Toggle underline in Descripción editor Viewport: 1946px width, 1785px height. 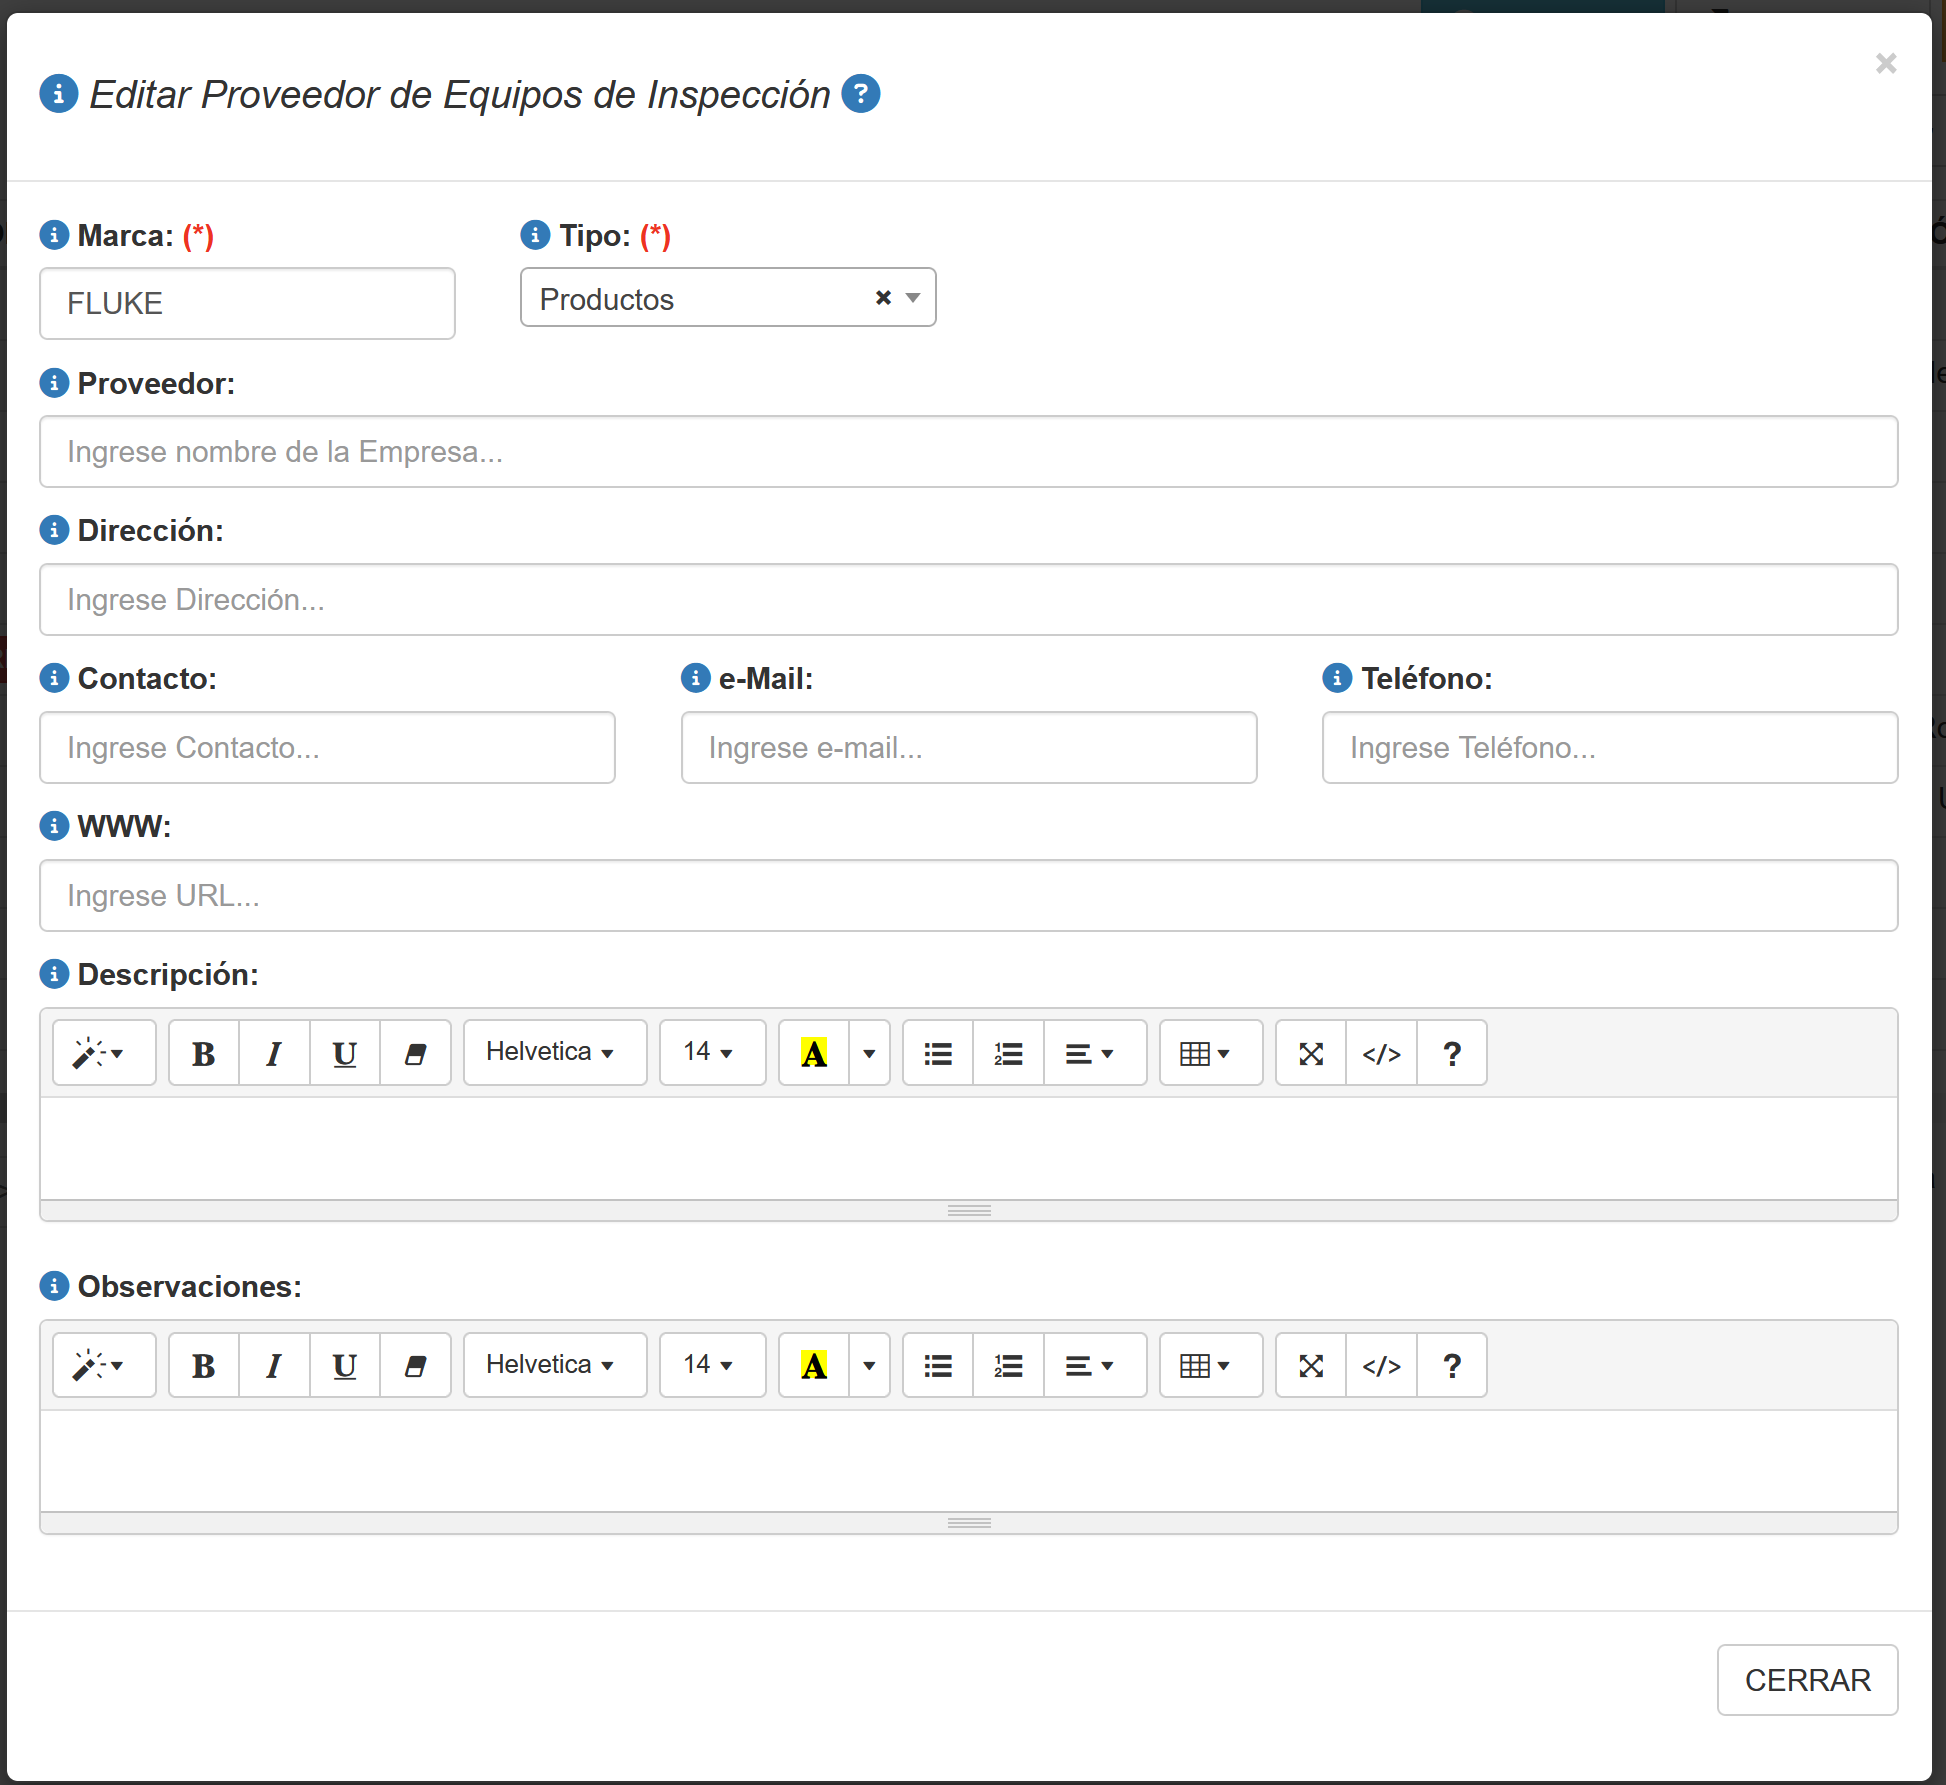345,1053
